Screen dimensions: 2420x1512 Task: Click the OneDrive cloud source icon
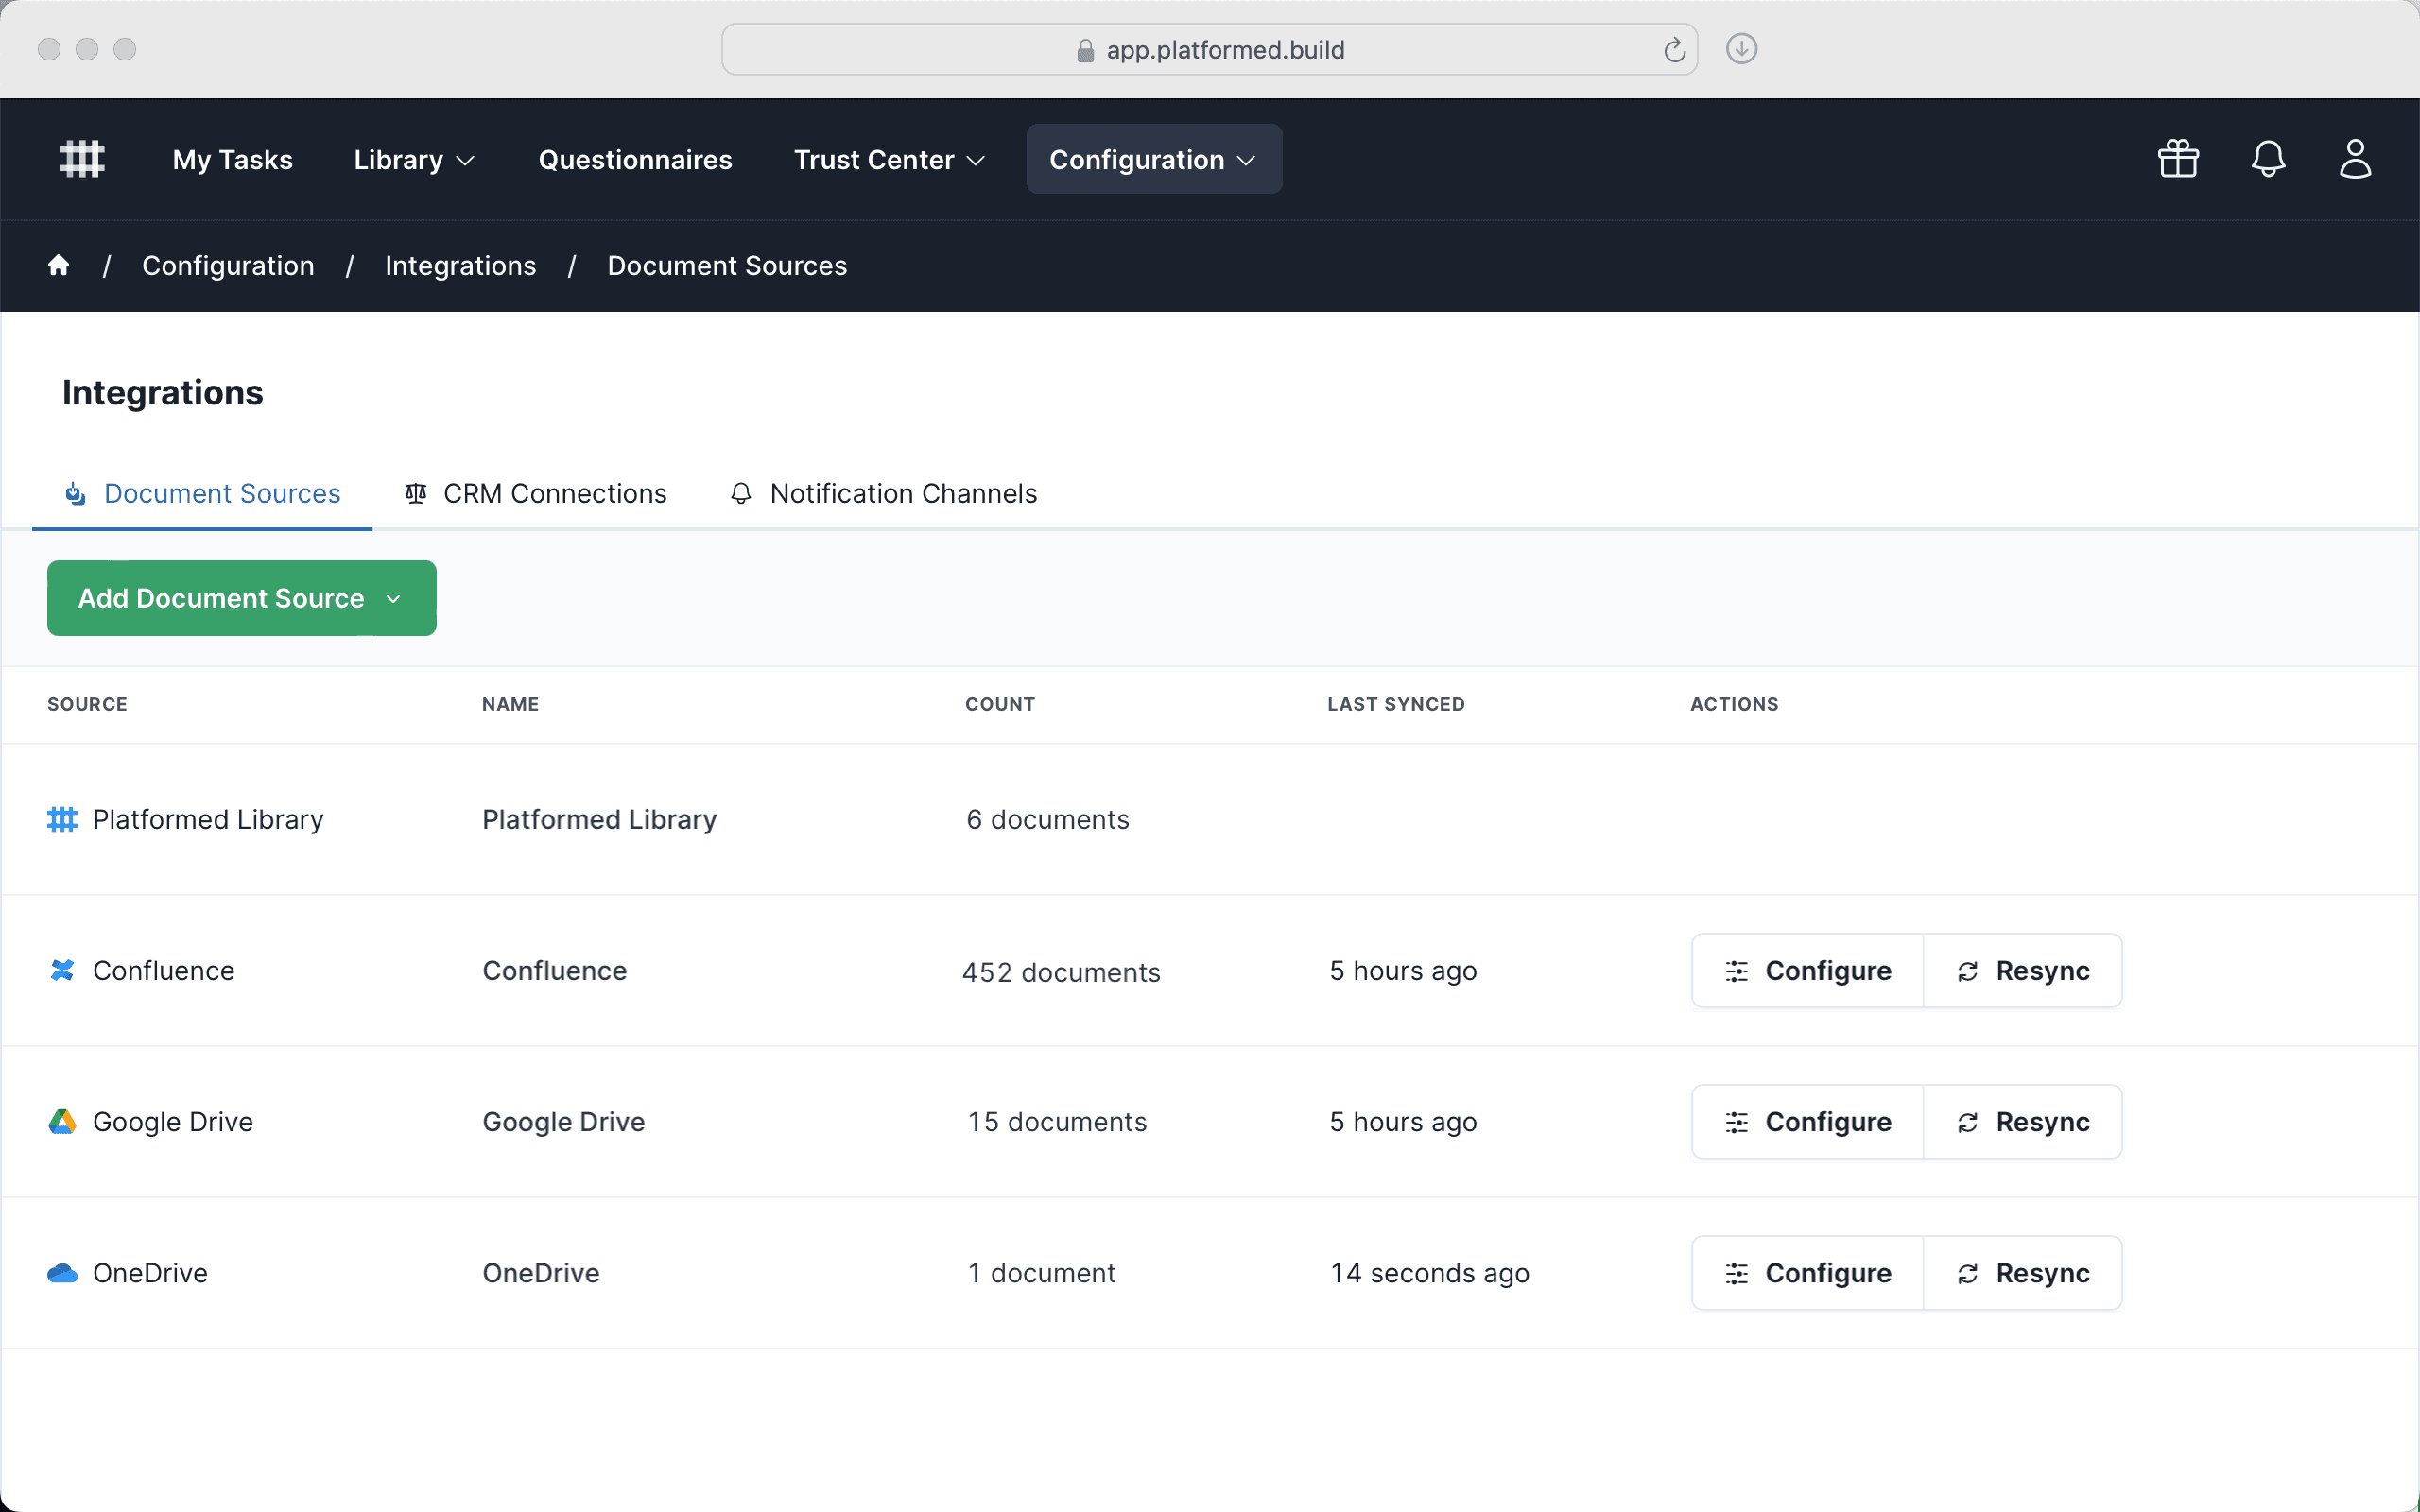point(62,1273)
